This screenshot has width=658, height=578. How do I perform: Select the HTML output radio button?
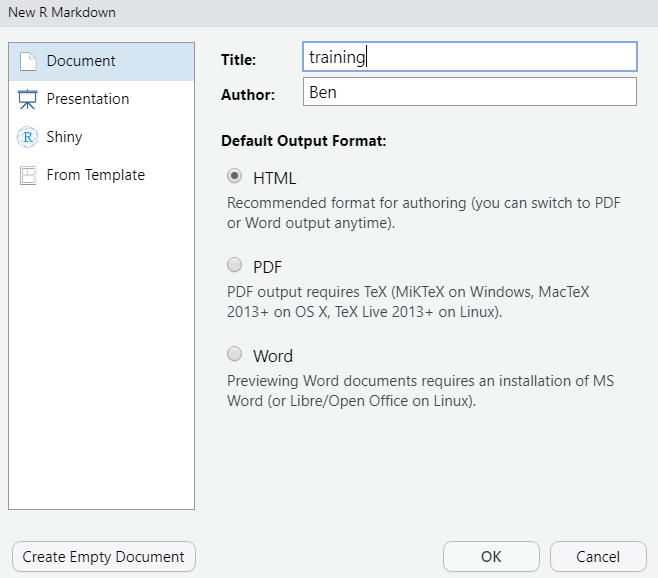click(235, 176)
